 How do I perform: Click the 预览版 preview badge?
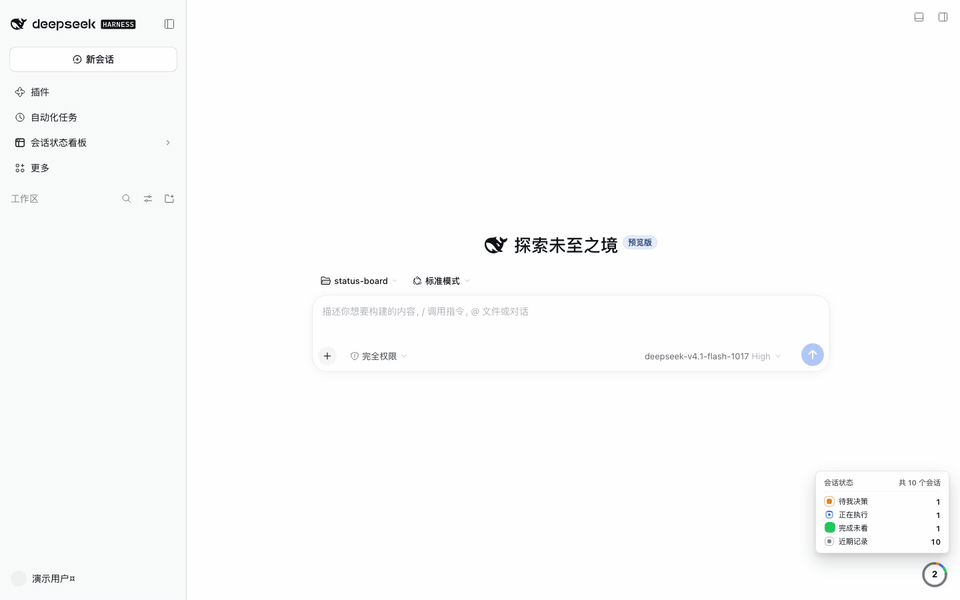pyautogui.click(x=640, y=242)
